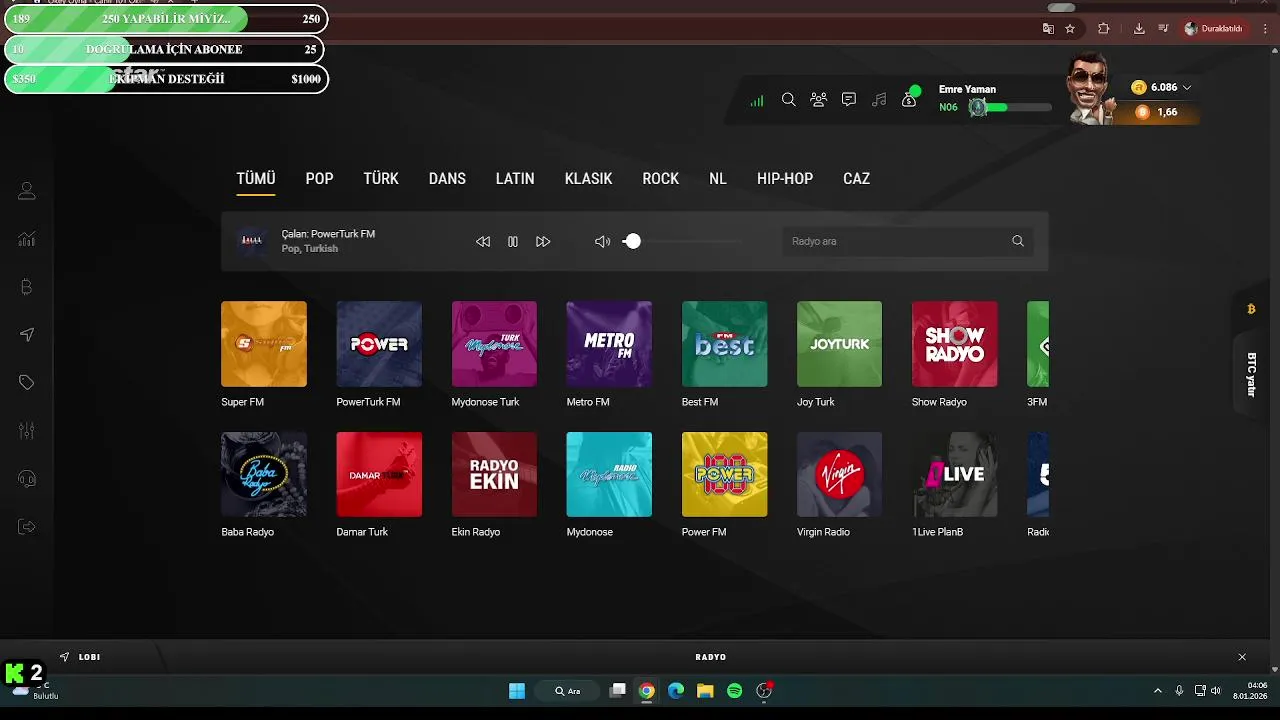This screenshot has height=720, width=1280.
Task: Adjust the radio volume slider handle
Action: point(632,241)
